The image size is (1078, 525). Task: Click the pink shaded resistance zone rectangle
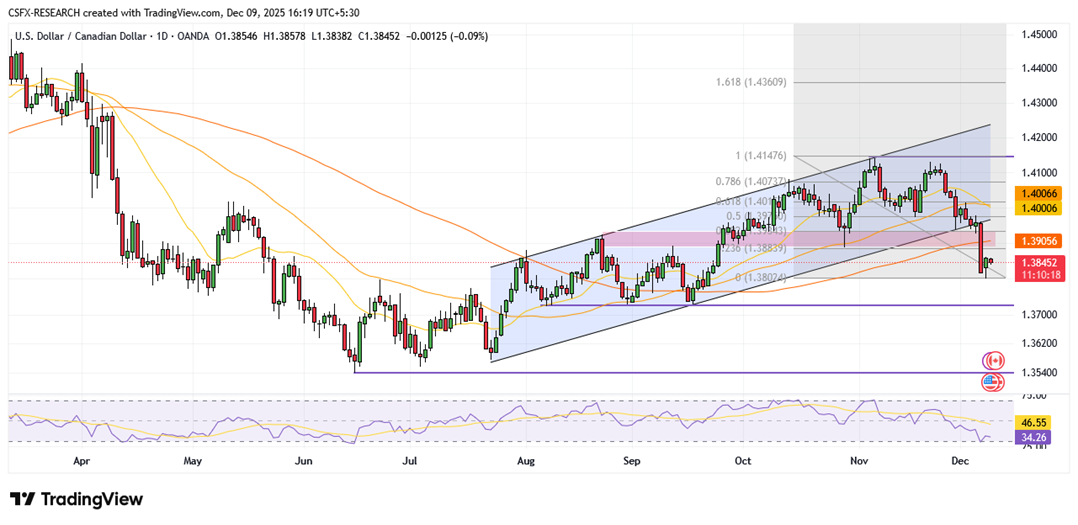tap(650, 239)
